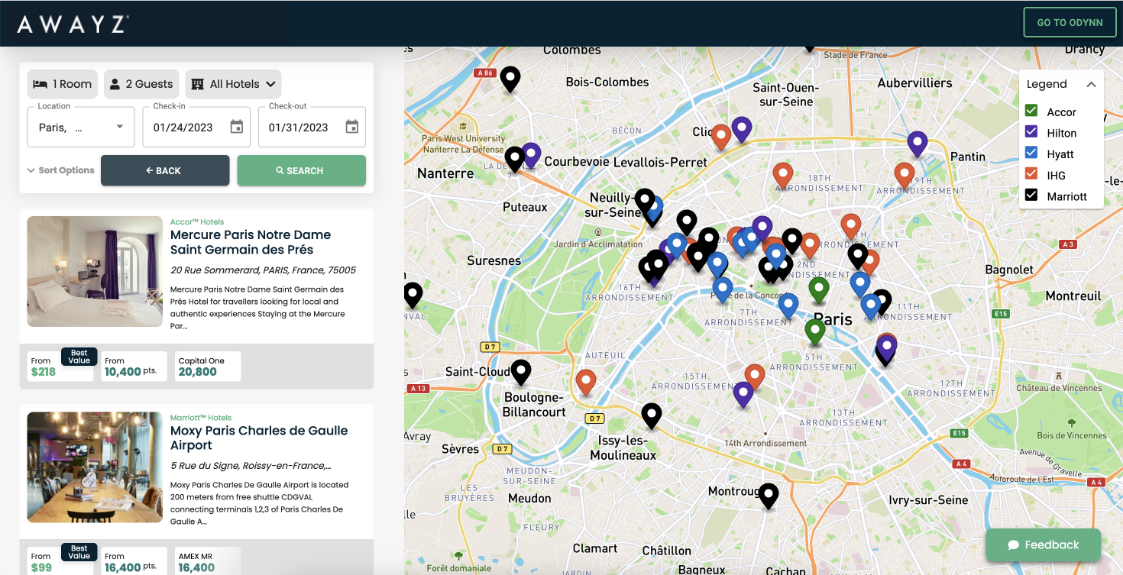
Task: Open the Moxy hotel lounge photo
Action: click(95, 467)
